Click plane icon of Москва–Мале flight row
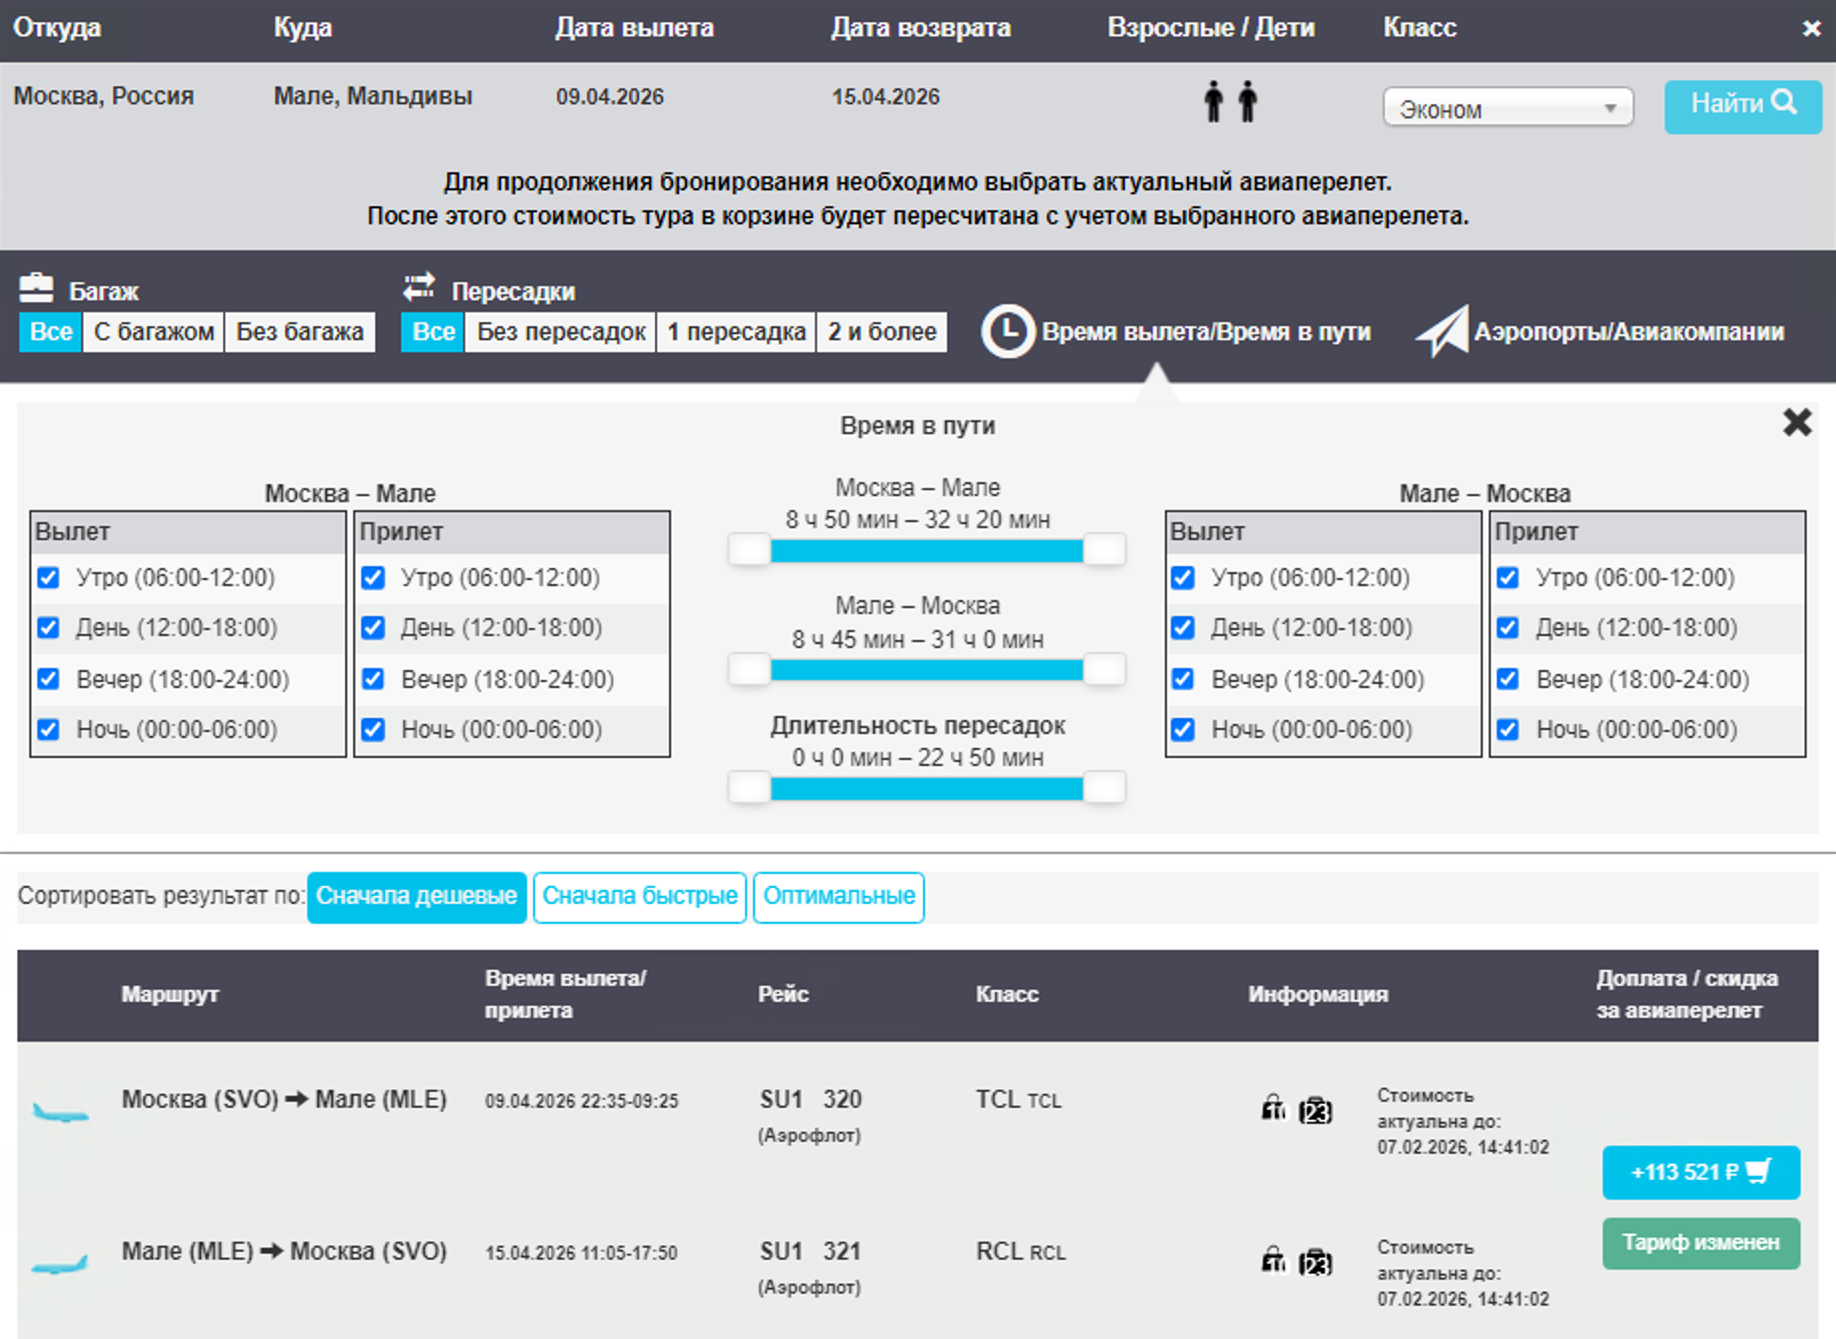Image resolution: width=1836 pixels, height=1339 pixels. [x=60, y=1112]
